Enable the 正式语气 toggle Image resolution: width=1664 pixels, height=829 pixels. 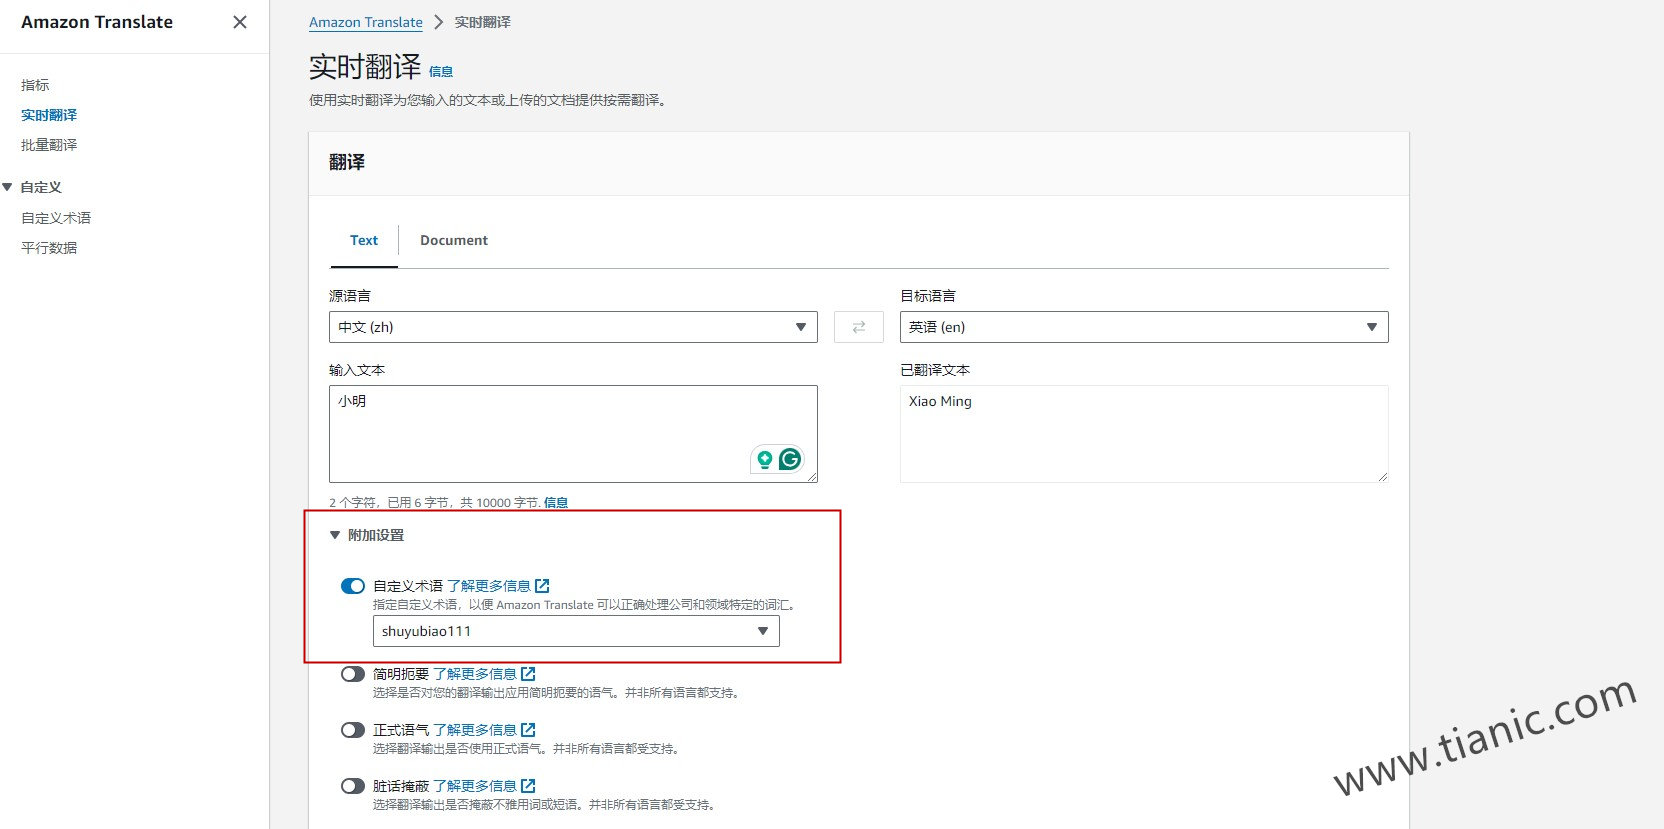click(x=353, y=730)
